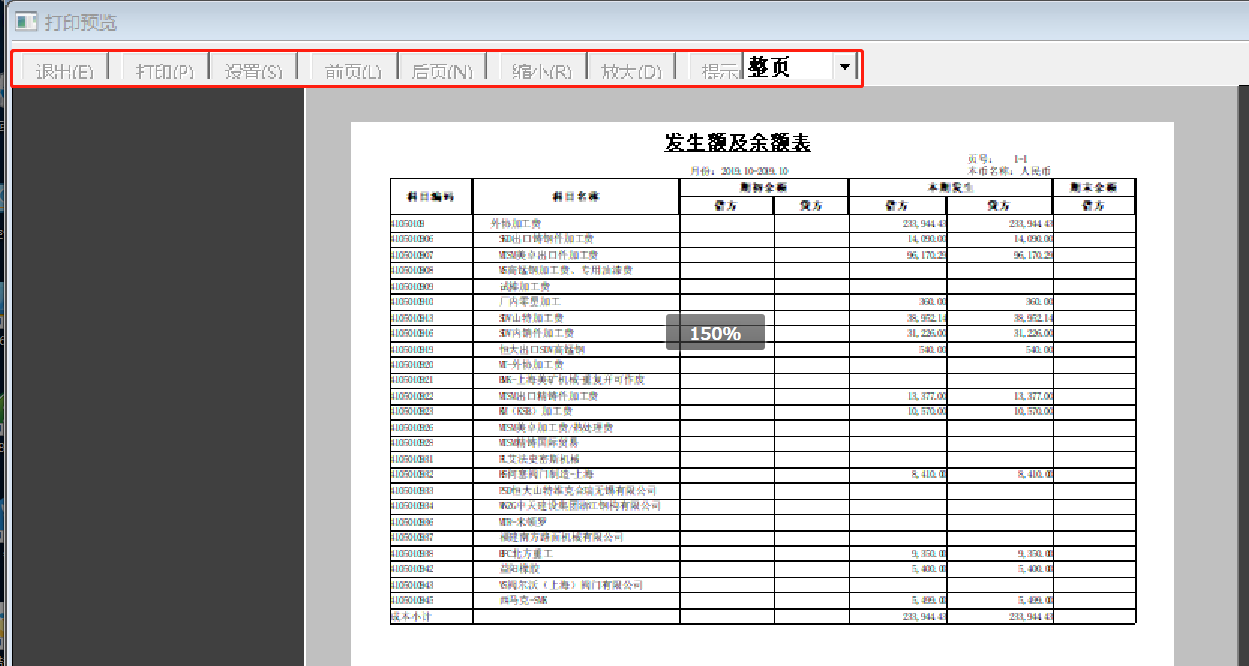This screenshot has height=666, width=1249.
Task: Click the 打印预览 window title icon
Action: click(26, 20)
